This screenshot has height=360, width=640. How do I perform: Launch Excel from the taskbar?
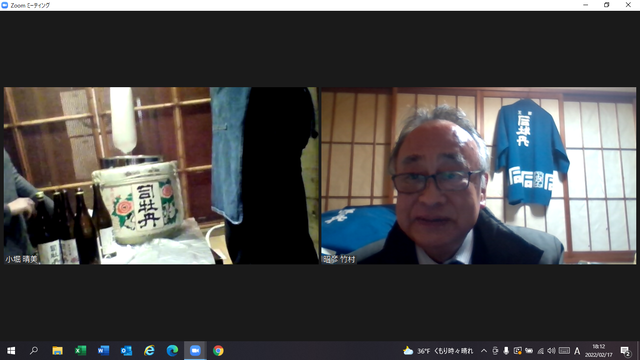pyautogui.click(x=80, y=351)
